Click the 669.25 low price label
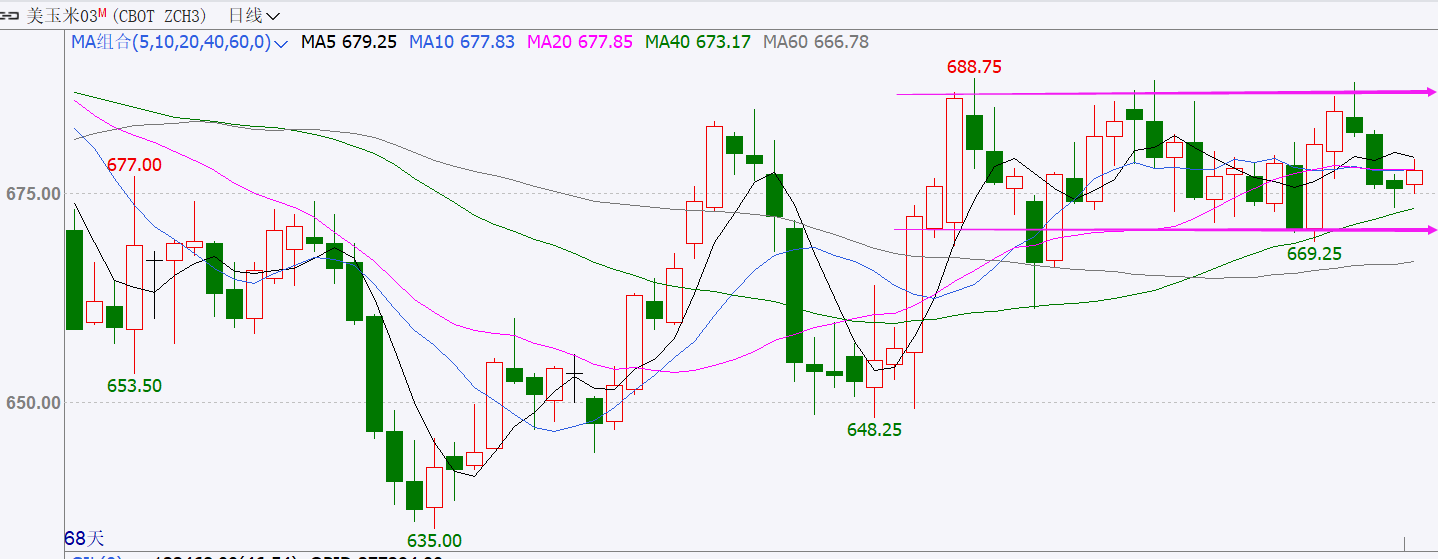1438x559 pixels. pos(1314,254)
